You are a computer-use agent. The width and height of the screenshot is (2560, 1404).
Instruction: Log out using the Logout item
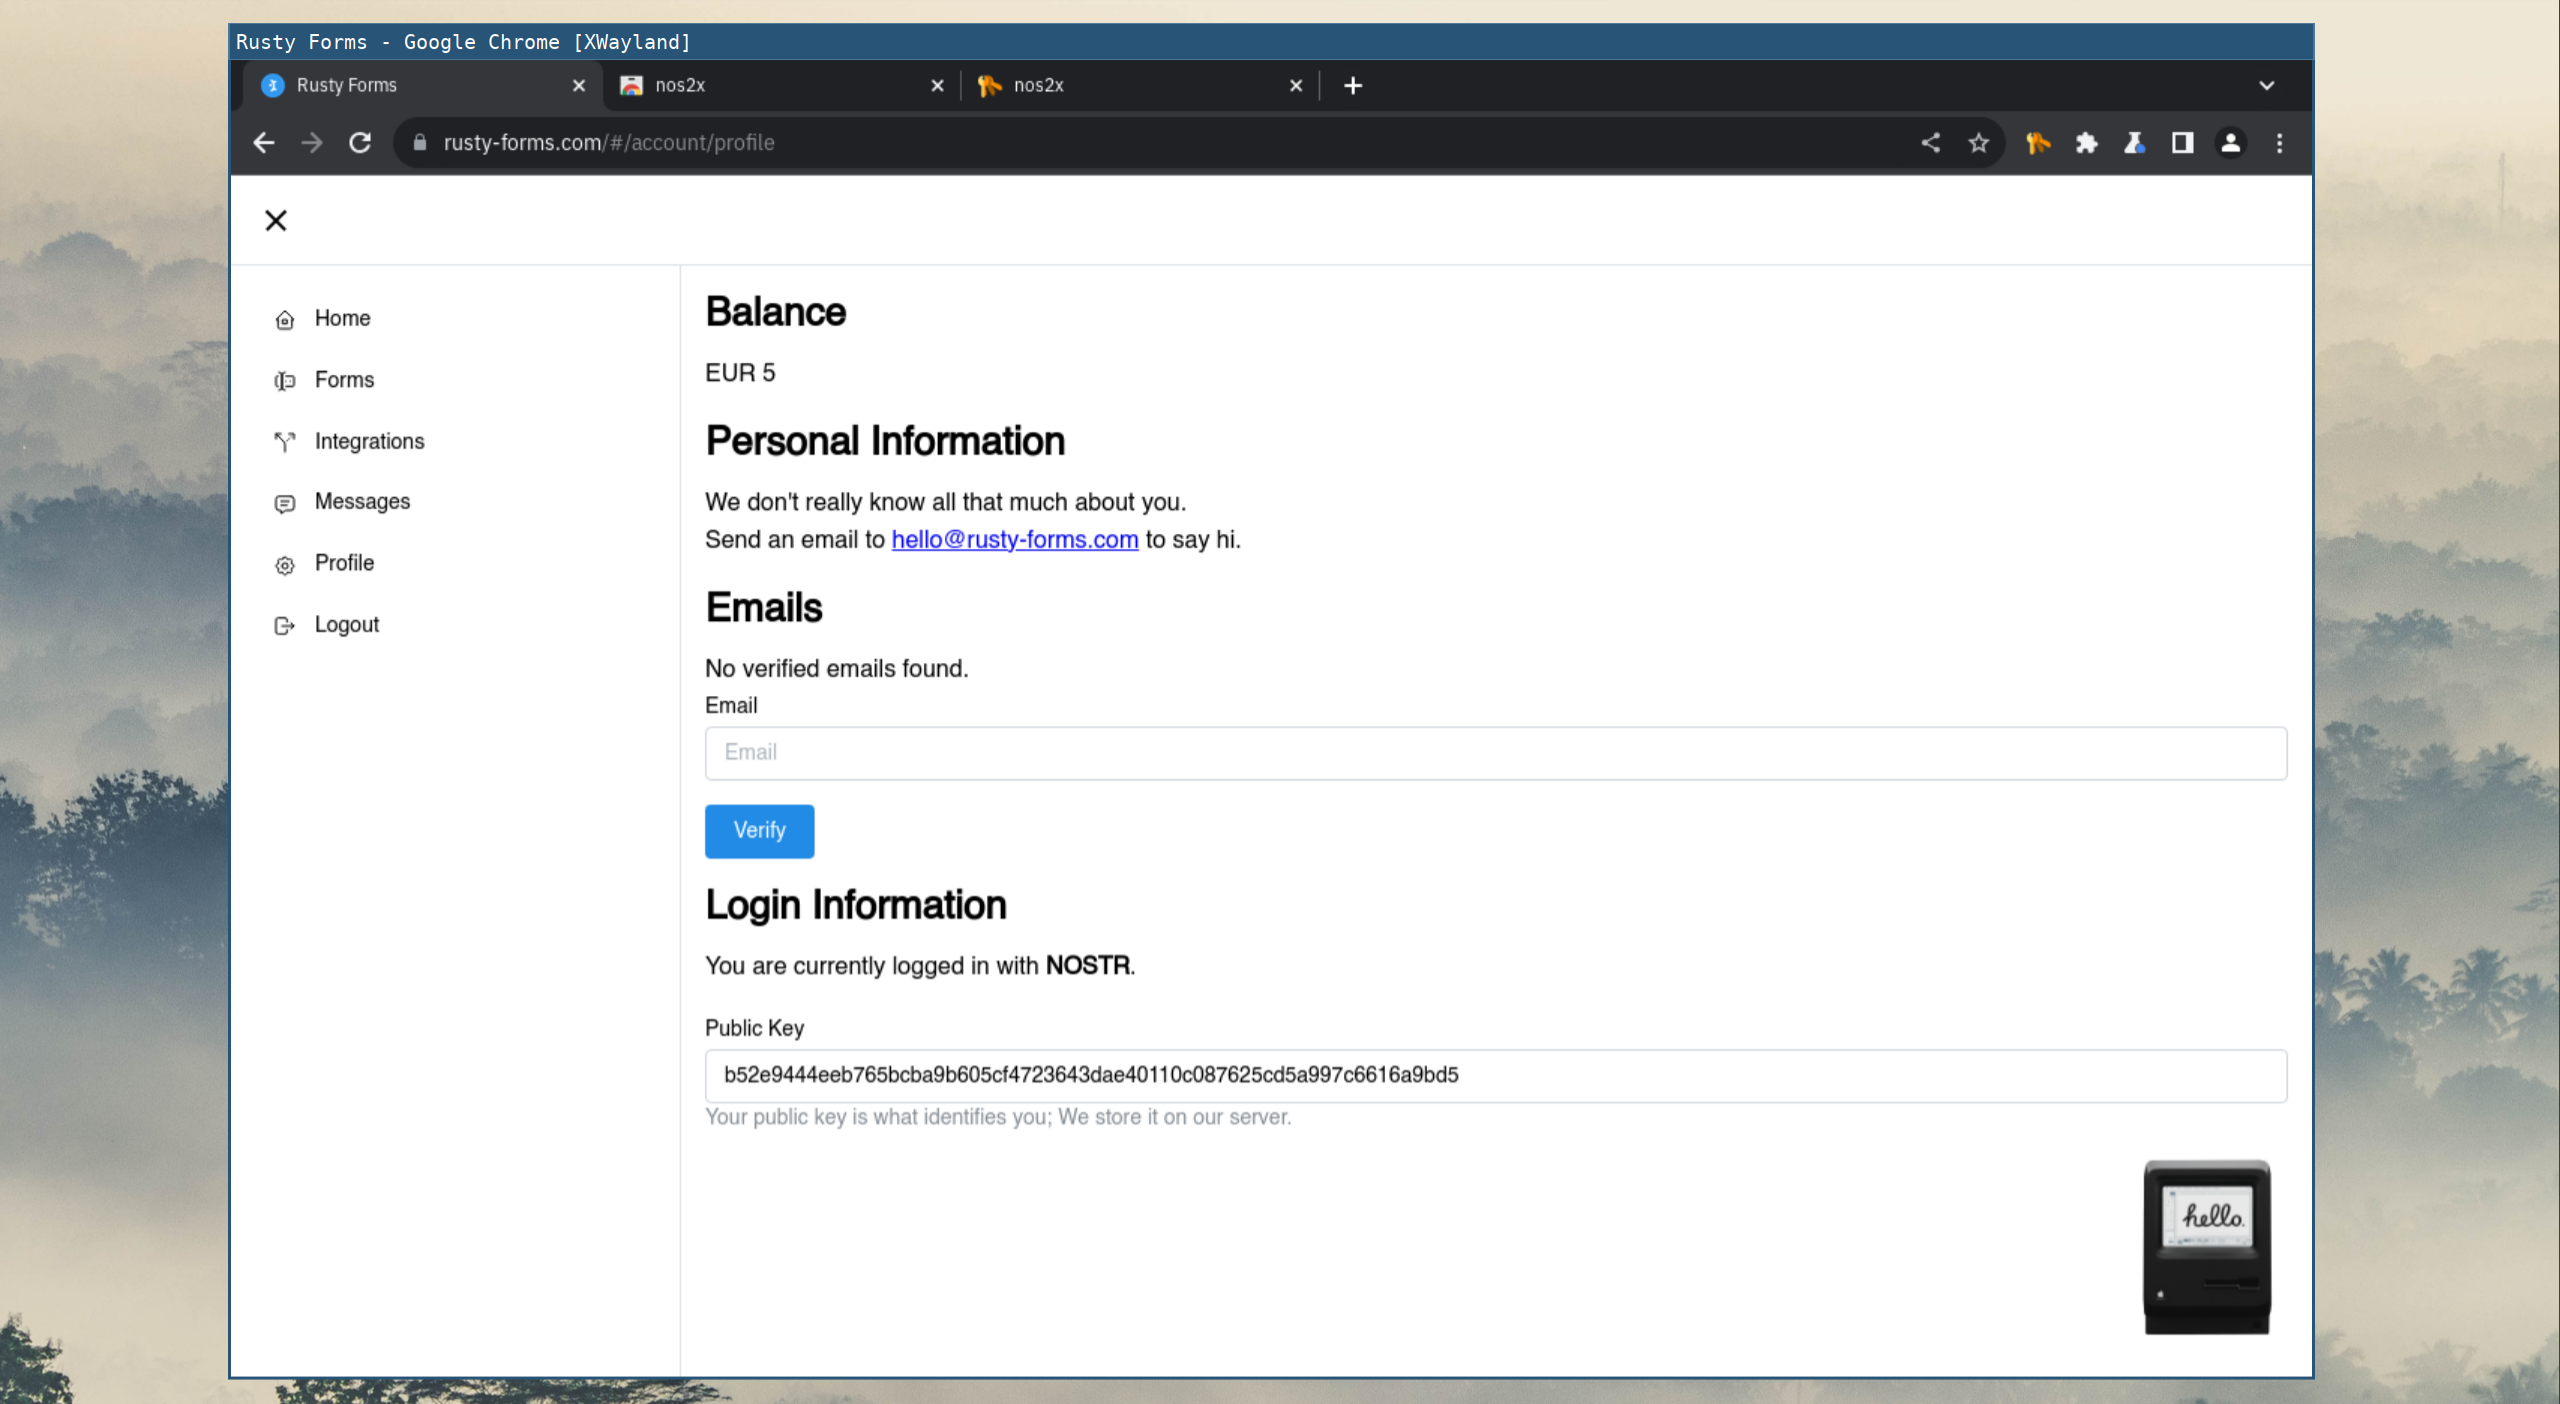click(x=346, y=625)
